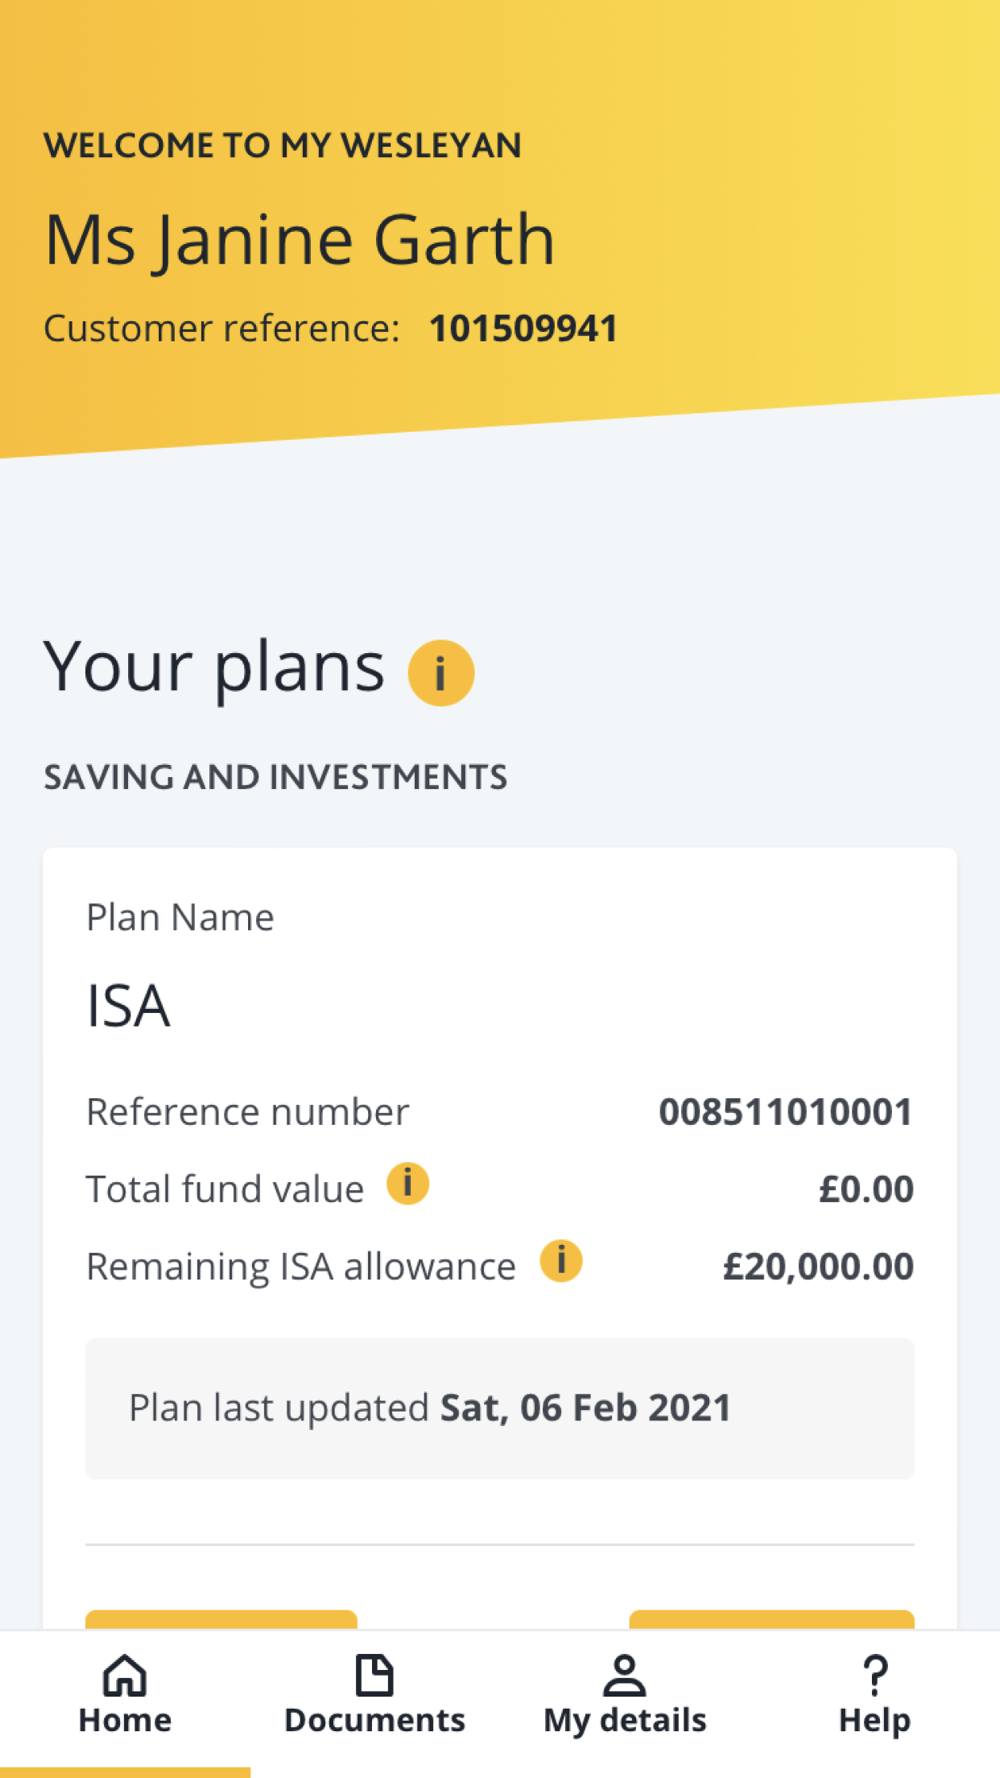Tap the Help question mark icon
1000x1778 pixels.
tap(875, 1676)
